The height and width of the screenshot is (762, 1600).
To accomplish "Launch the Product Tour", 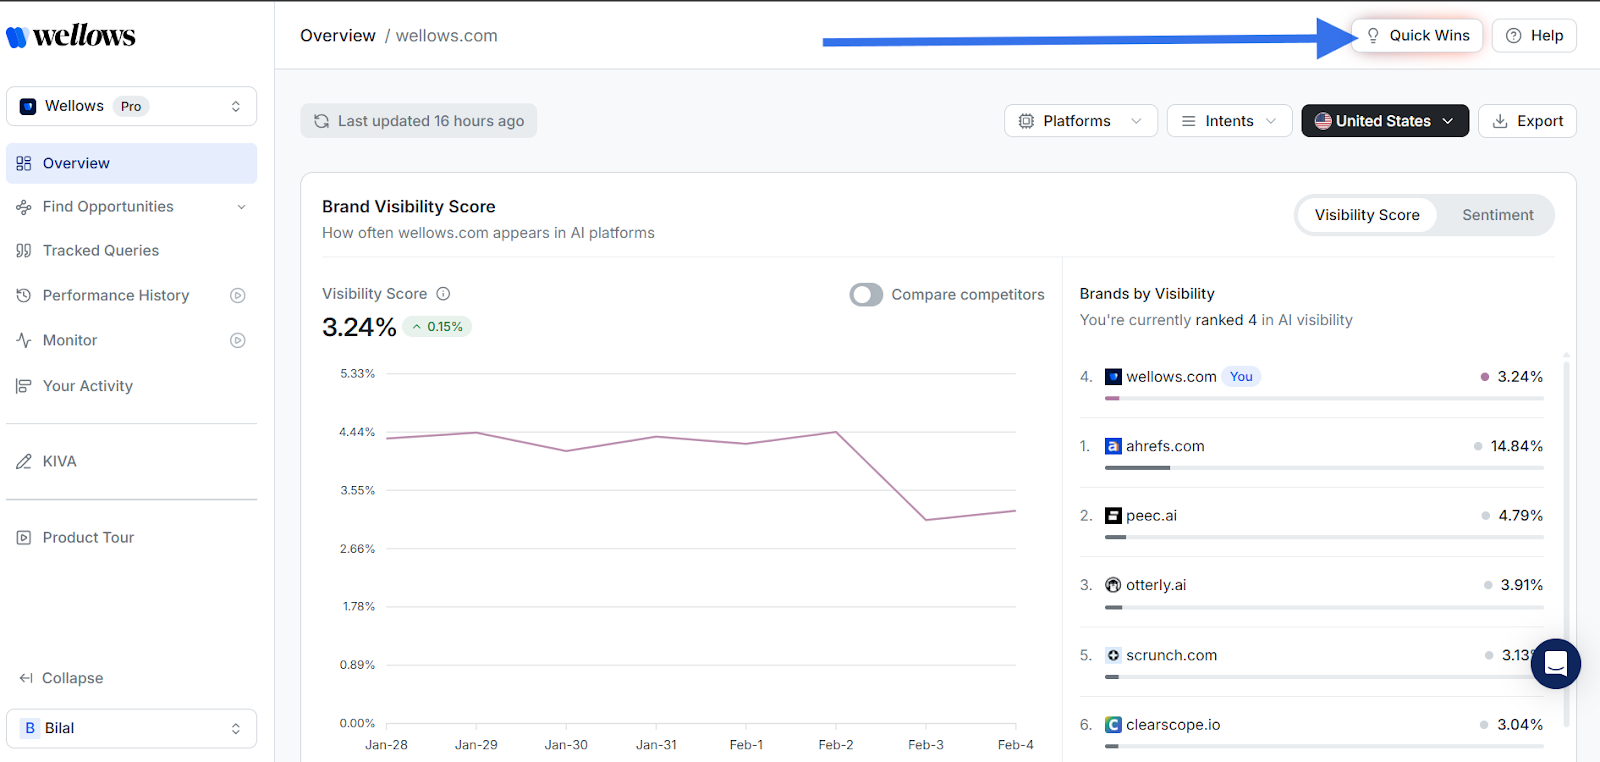I will 88,538.
